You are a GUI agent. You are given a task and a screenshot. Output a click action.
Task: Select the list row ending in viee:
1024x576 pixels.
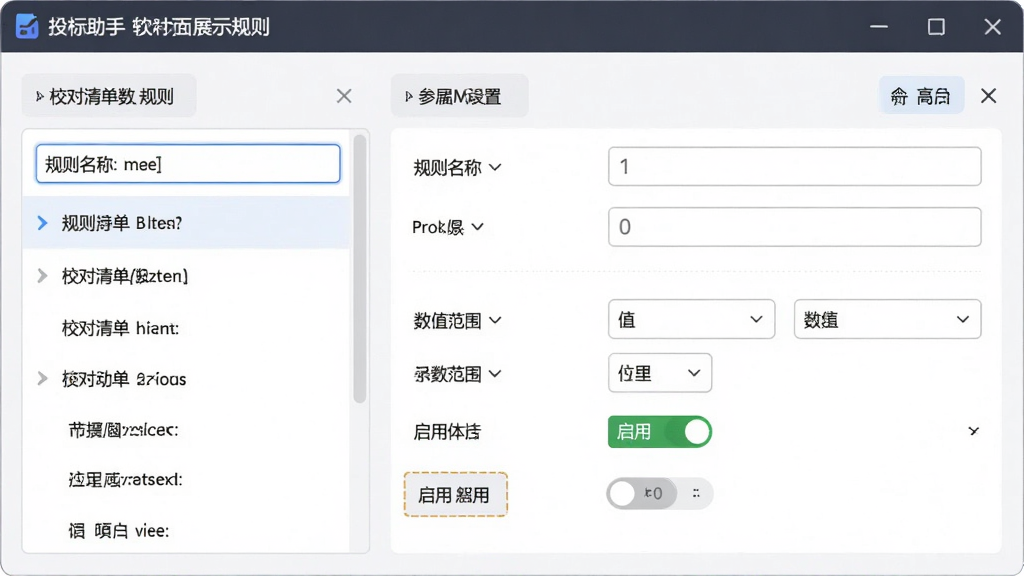186,530
